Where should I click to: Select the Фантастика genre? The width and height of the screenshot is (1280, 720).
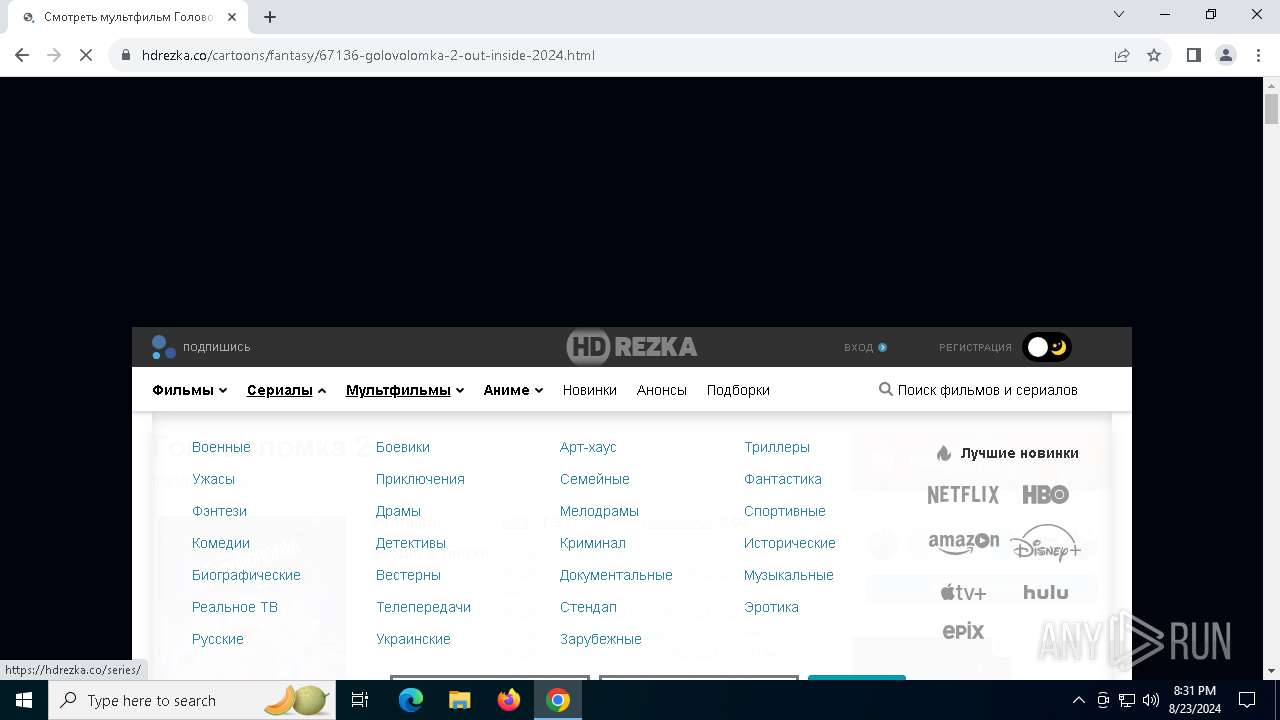(783, 479)
